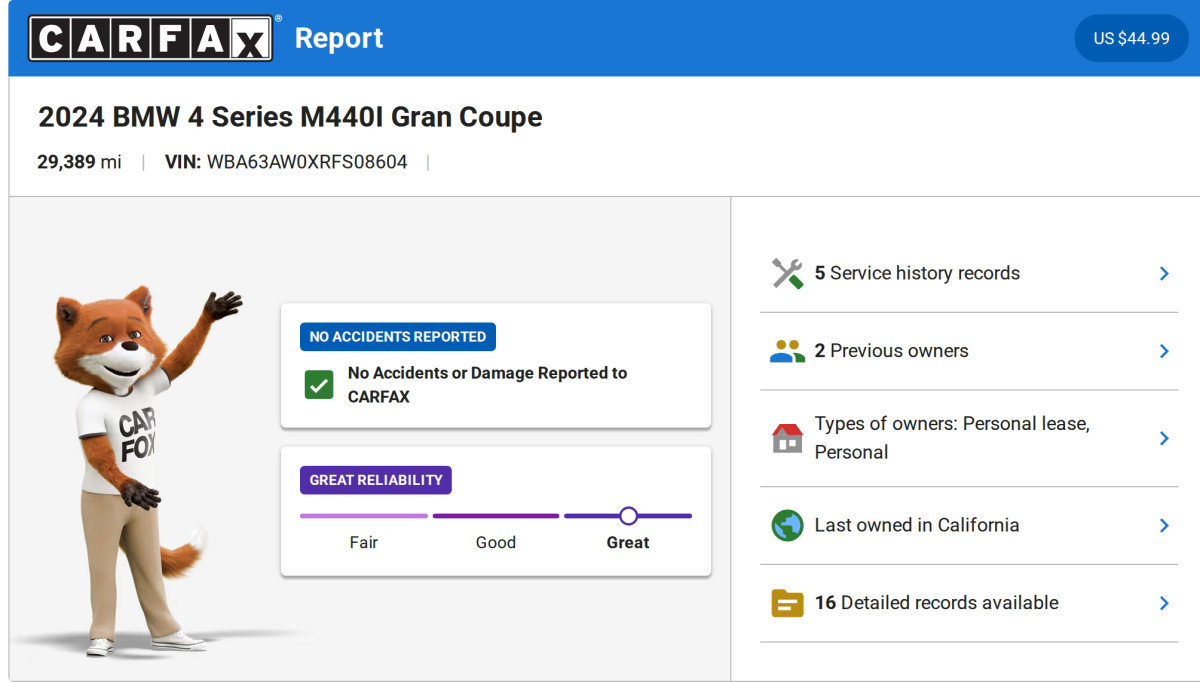Viewport: 1200px width, 682px height.
Task: Expand the Last owned in California chevron
Action: (1164, 525)
